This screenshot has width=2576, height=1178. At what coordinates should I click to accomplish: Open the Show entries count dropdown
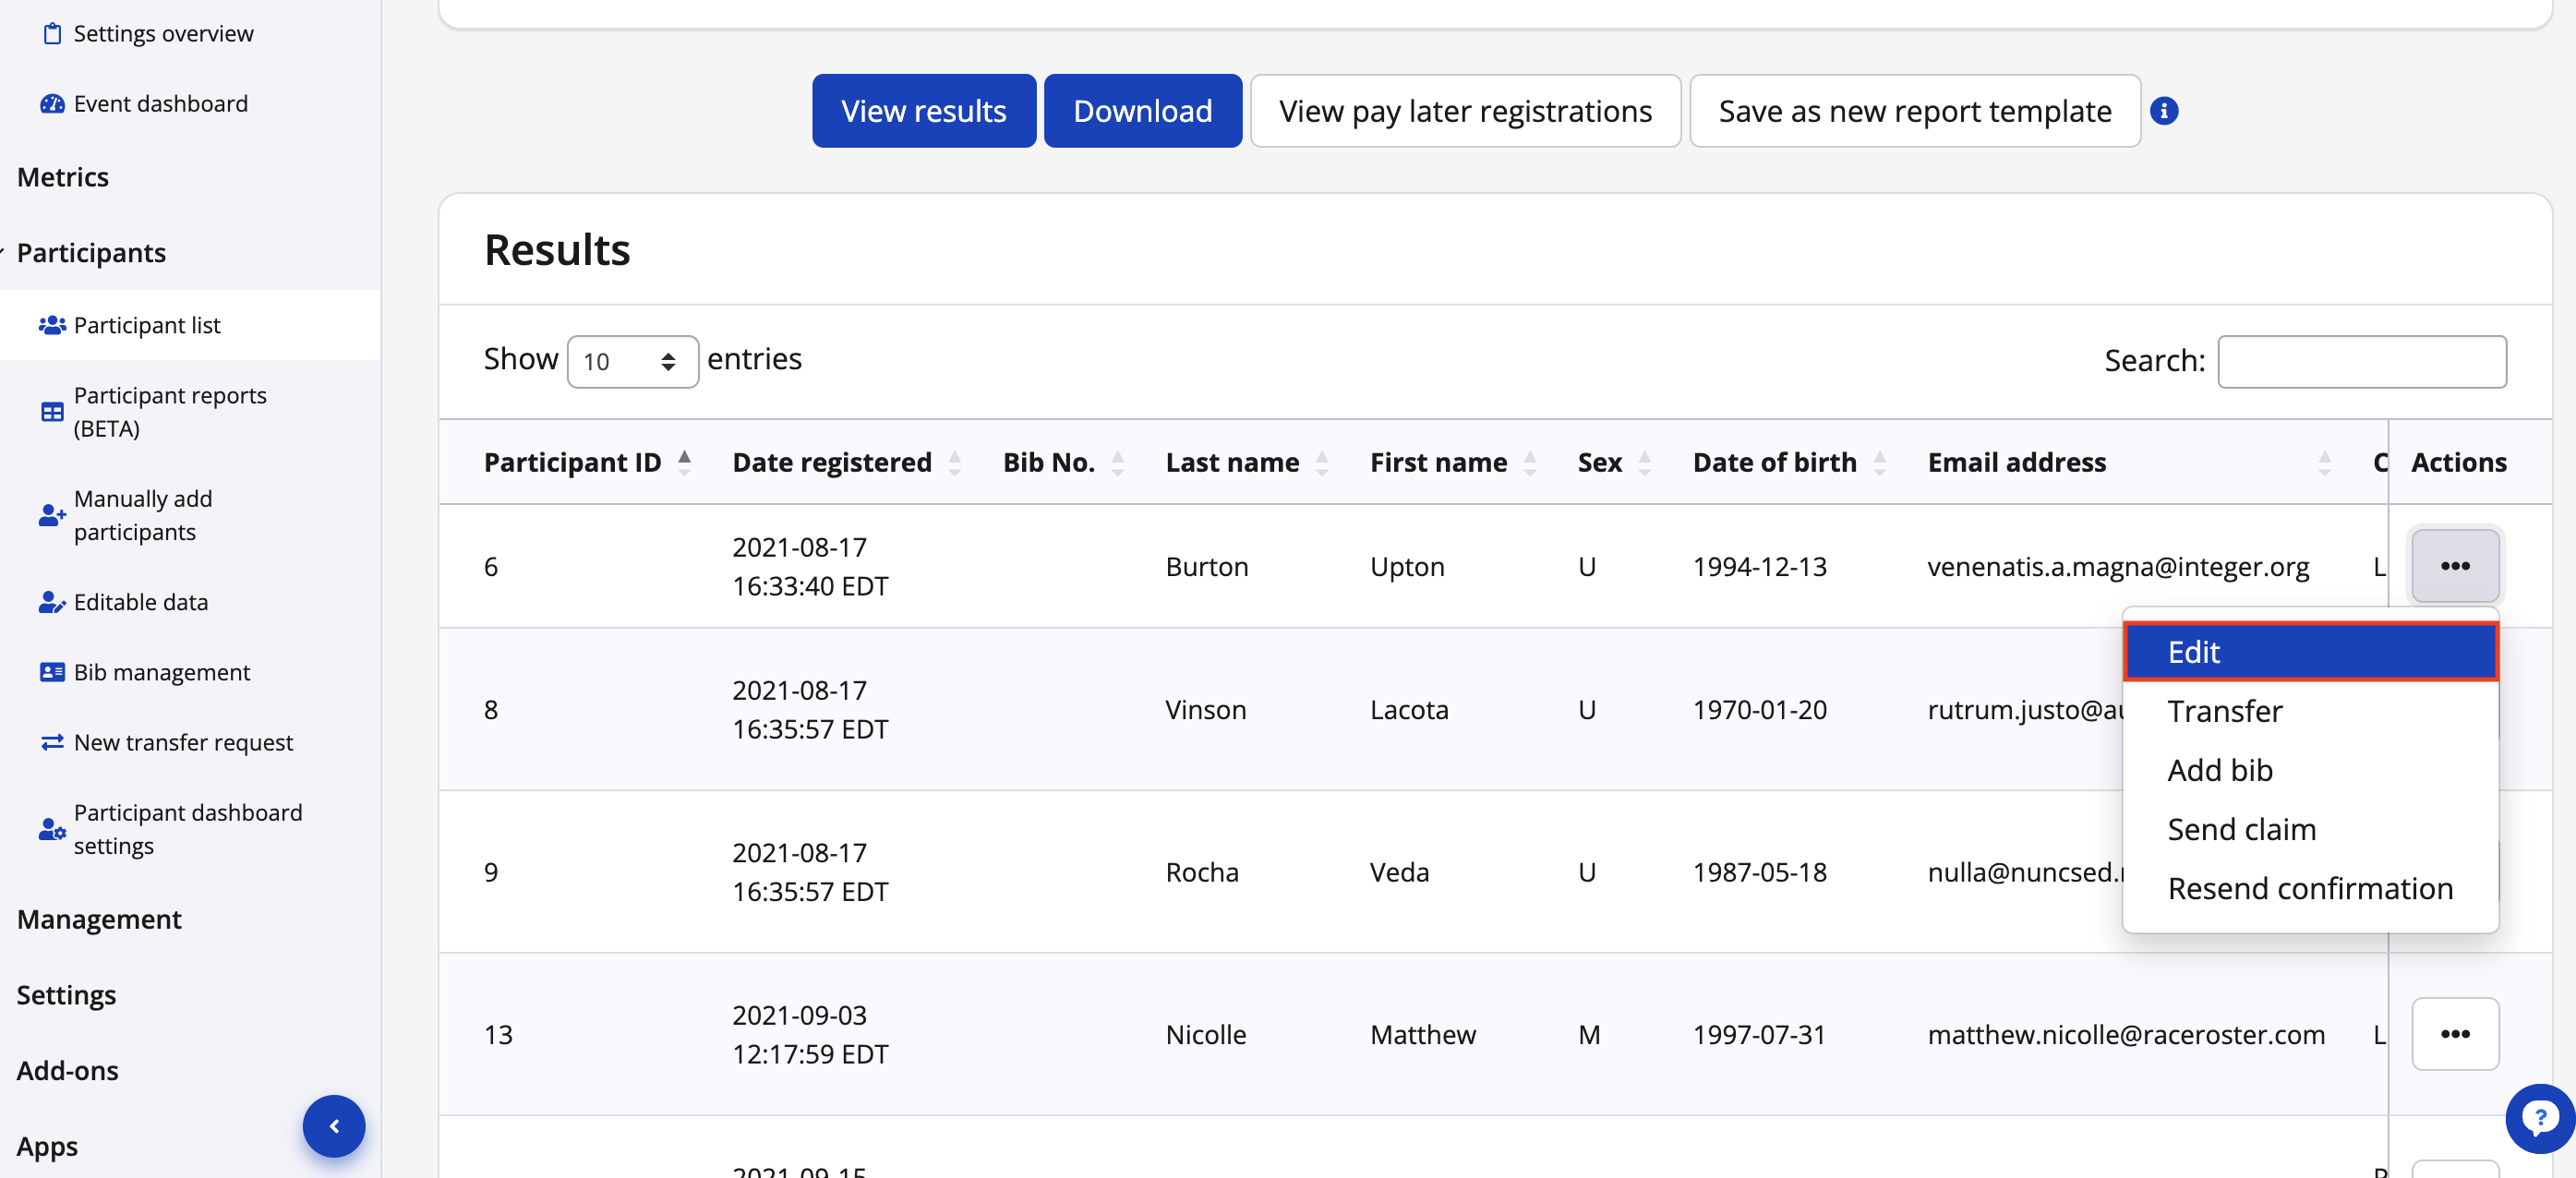pos(632,361)
